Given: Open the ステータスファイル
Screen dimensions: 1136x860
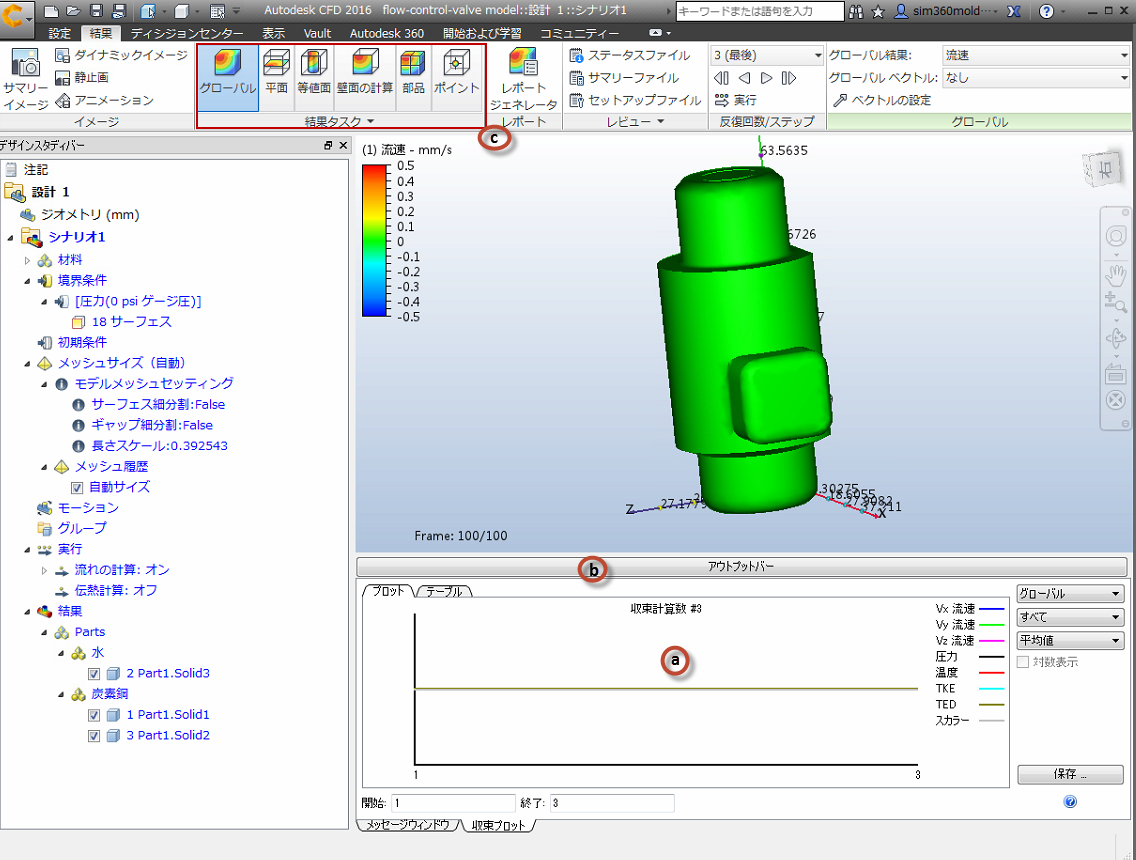Looking at the screenshot, I should [630, 55].
